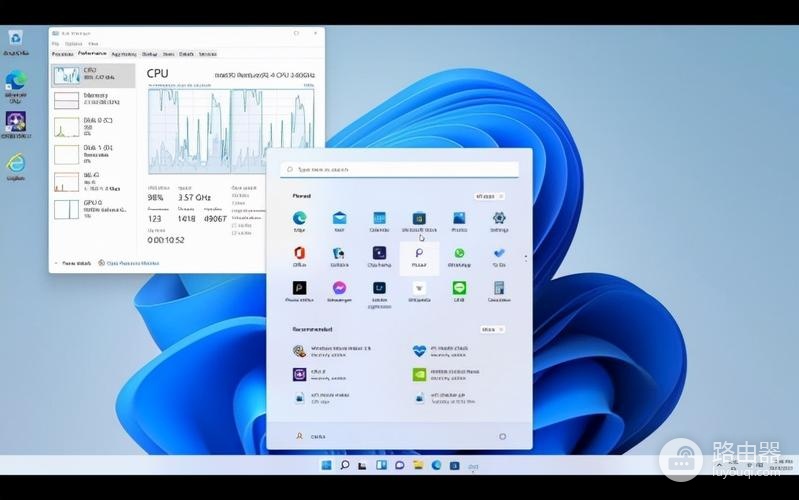Click the taskbar Search magnifier

tap(345, 465)
